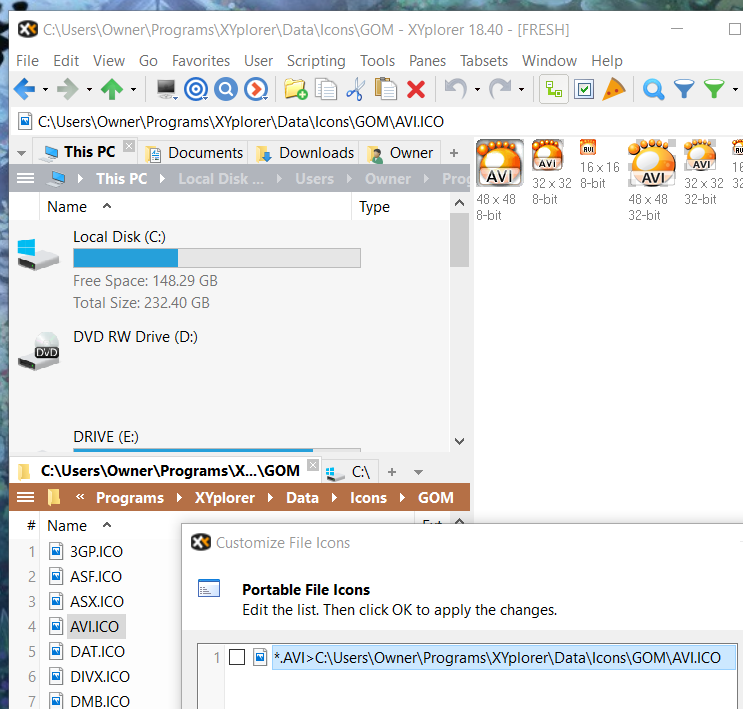Open the Favorites menu

[x=201, y=61]
